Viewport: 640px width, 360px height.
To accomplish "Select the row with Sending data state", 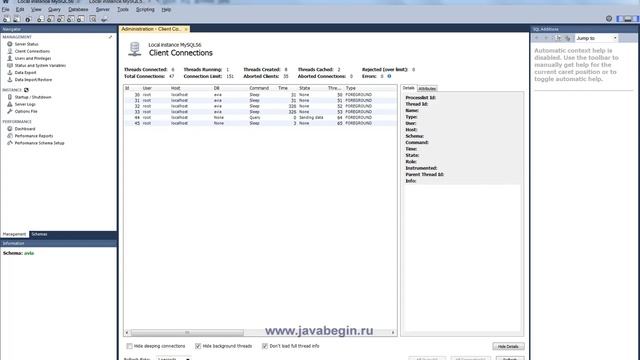I will tap(260, 118).
